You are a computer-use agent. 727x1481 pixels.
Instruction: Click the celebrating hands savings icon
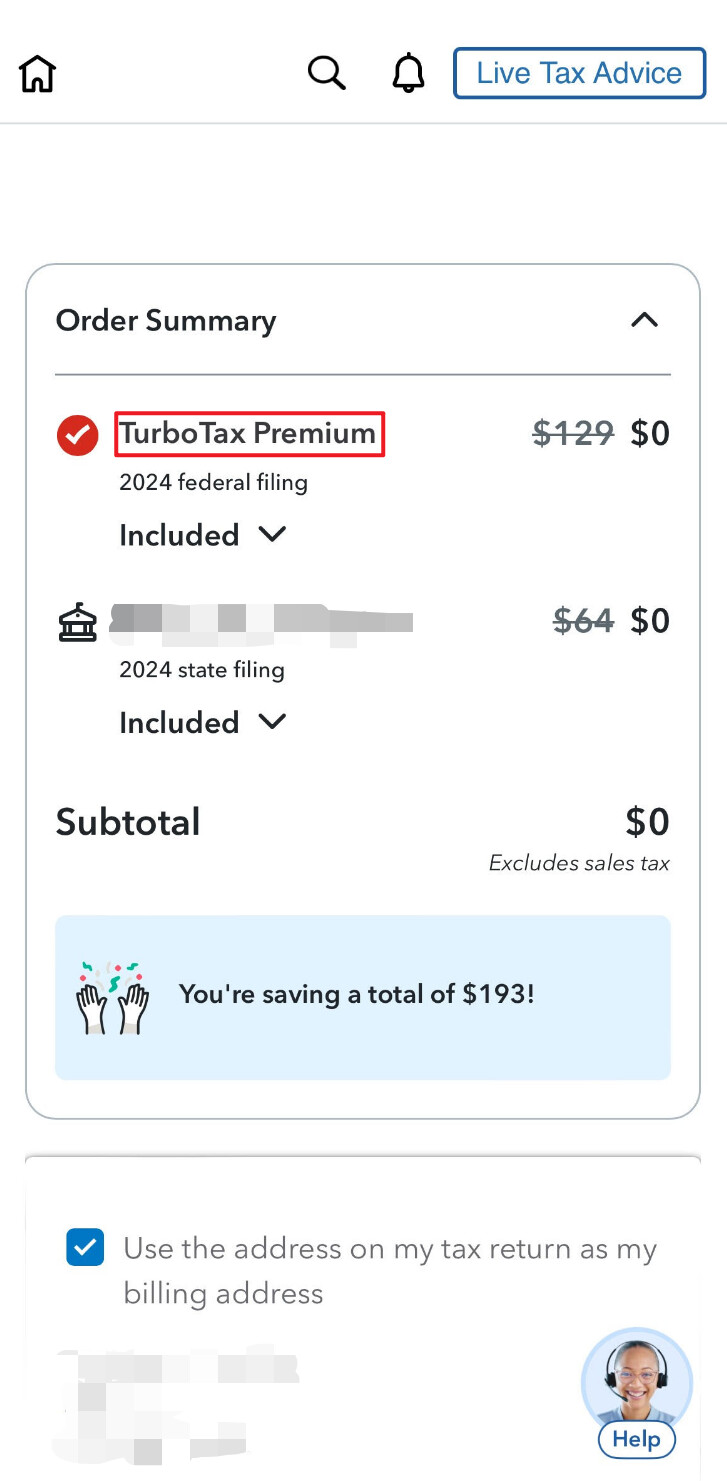(x=112, y=997)
